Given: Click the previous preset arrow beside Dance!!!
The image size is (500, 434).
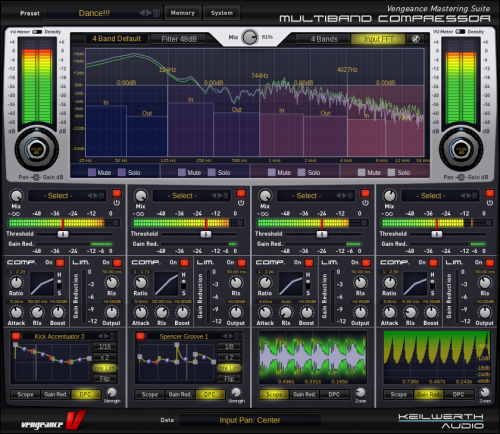Looking at the screenshot, I should (142, 13).
